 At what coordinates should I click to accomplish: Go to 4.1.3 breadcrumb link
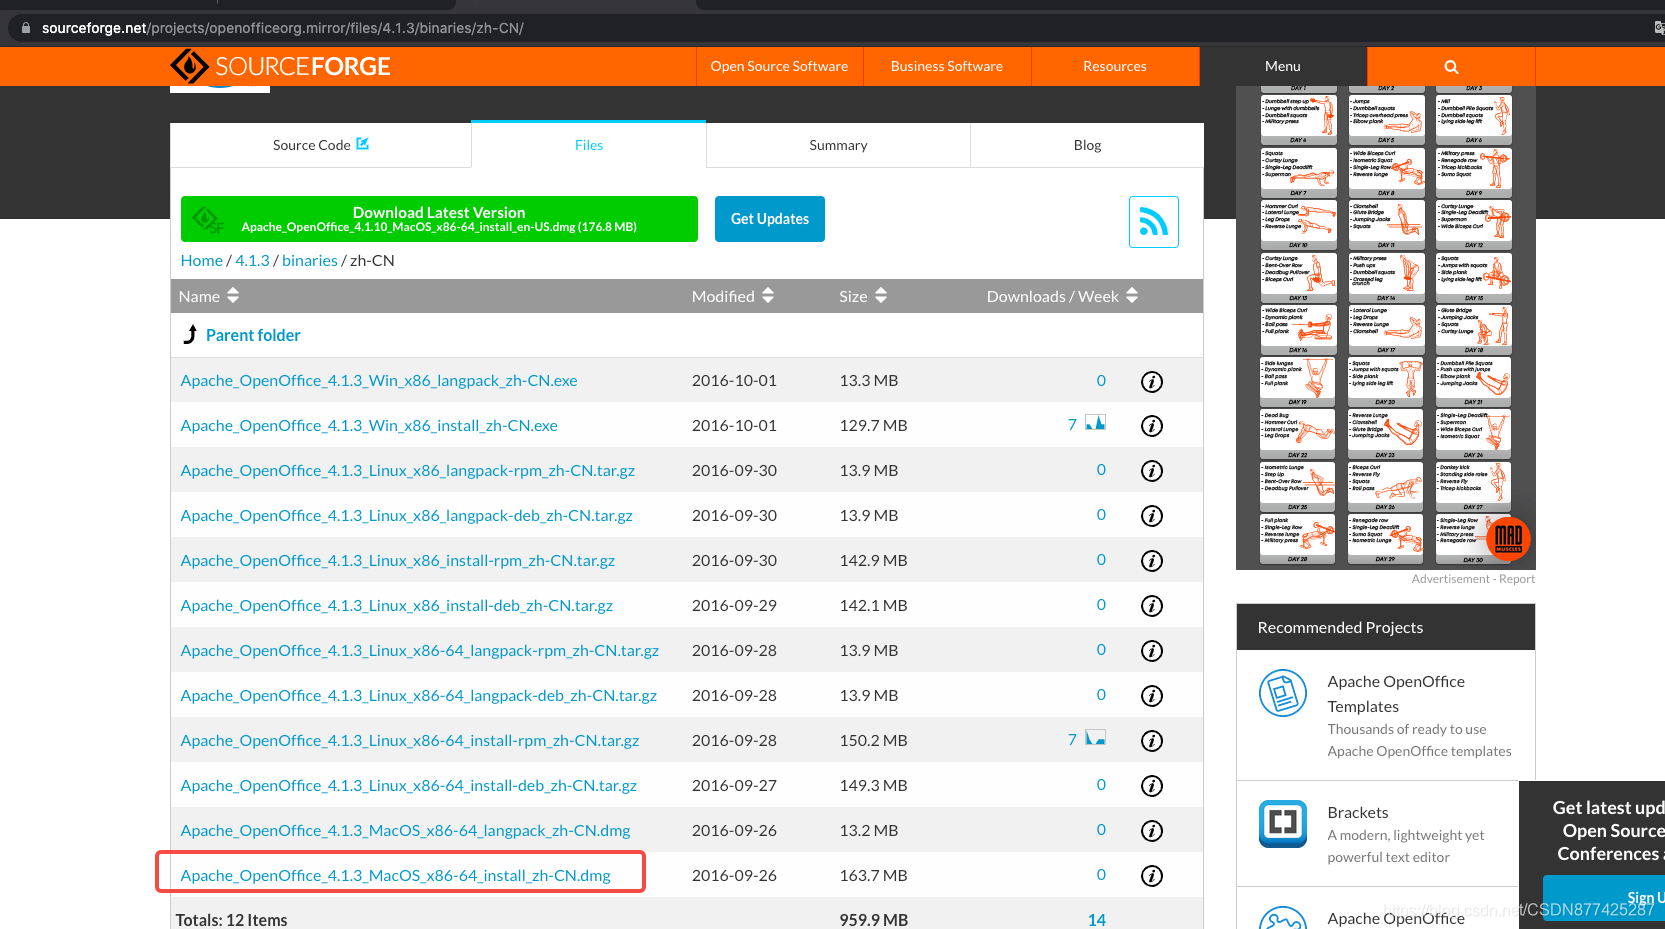[x=252, y=260]
